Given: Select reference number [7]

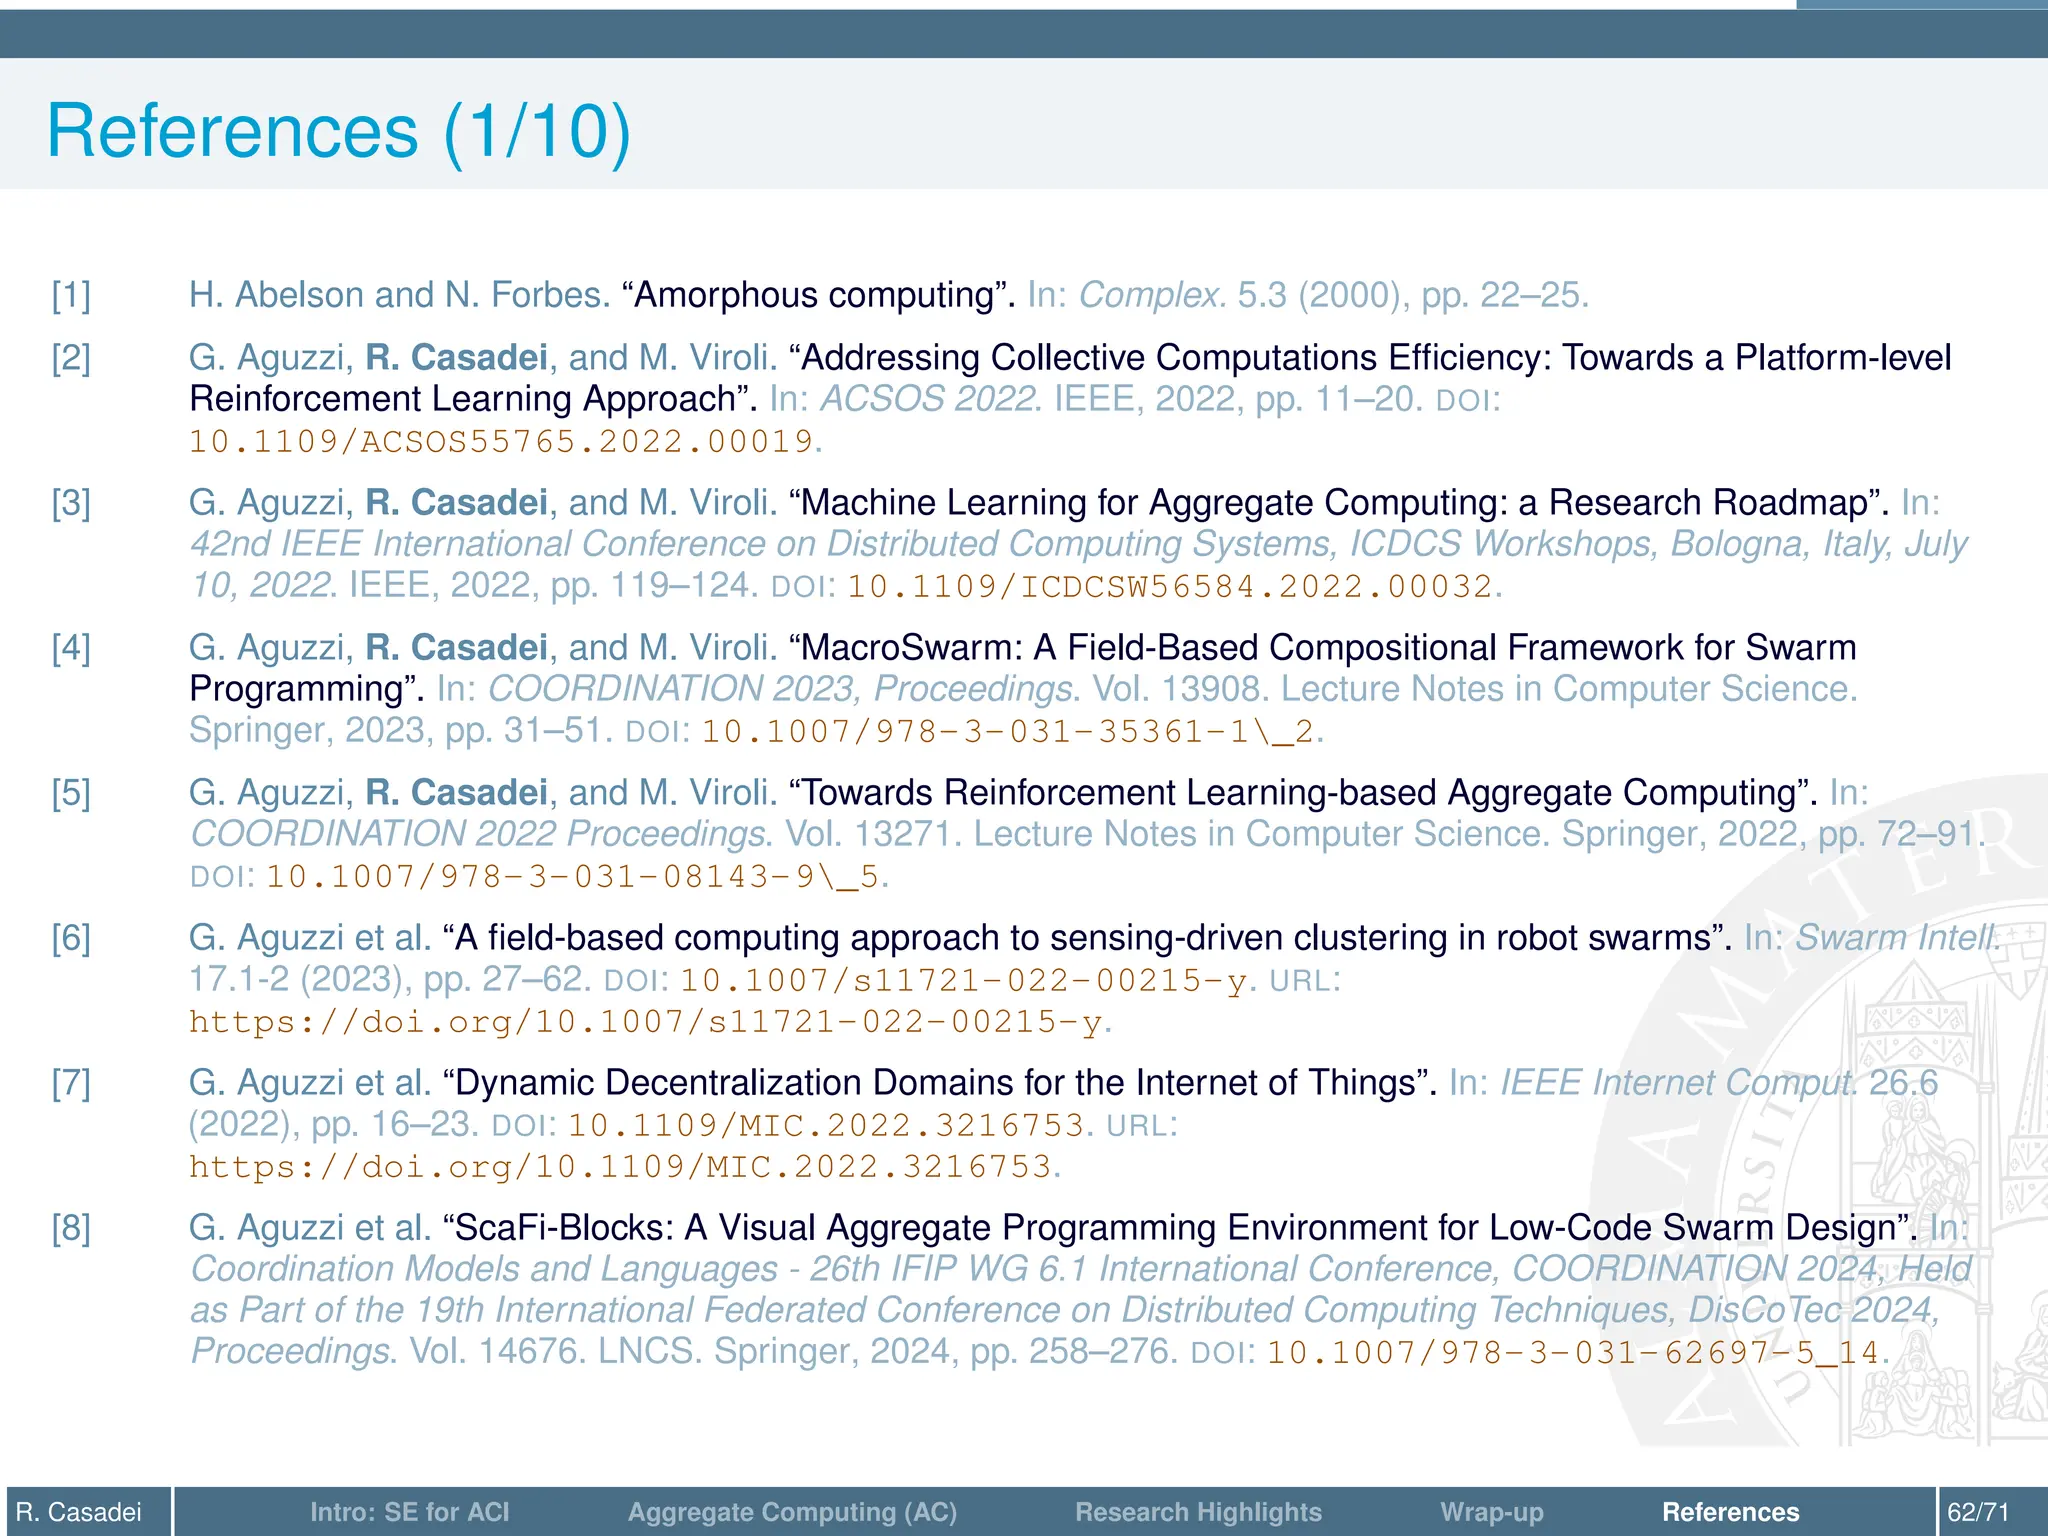Looking at the screenshot, I should [71, 1083].
